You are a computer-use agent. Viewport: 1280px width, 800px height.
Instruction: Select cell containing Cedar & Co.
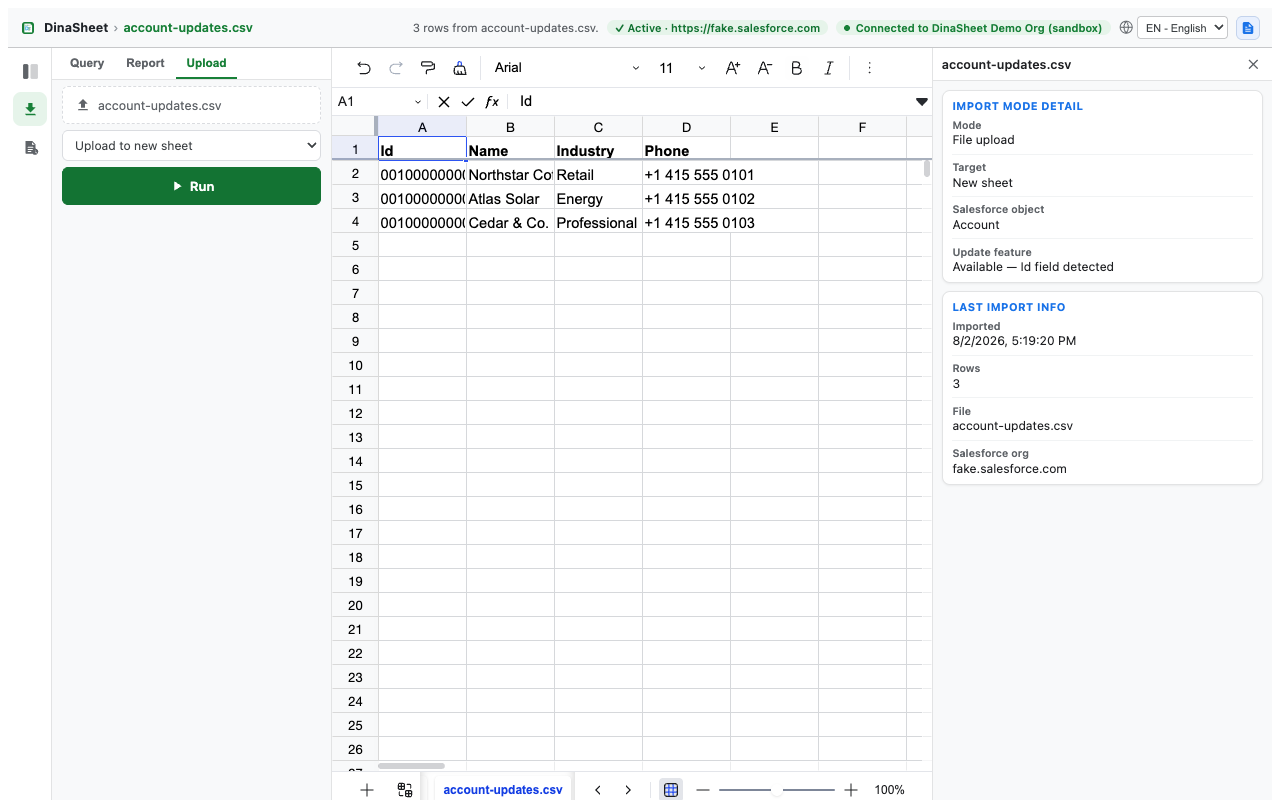(x=510, y=222)
